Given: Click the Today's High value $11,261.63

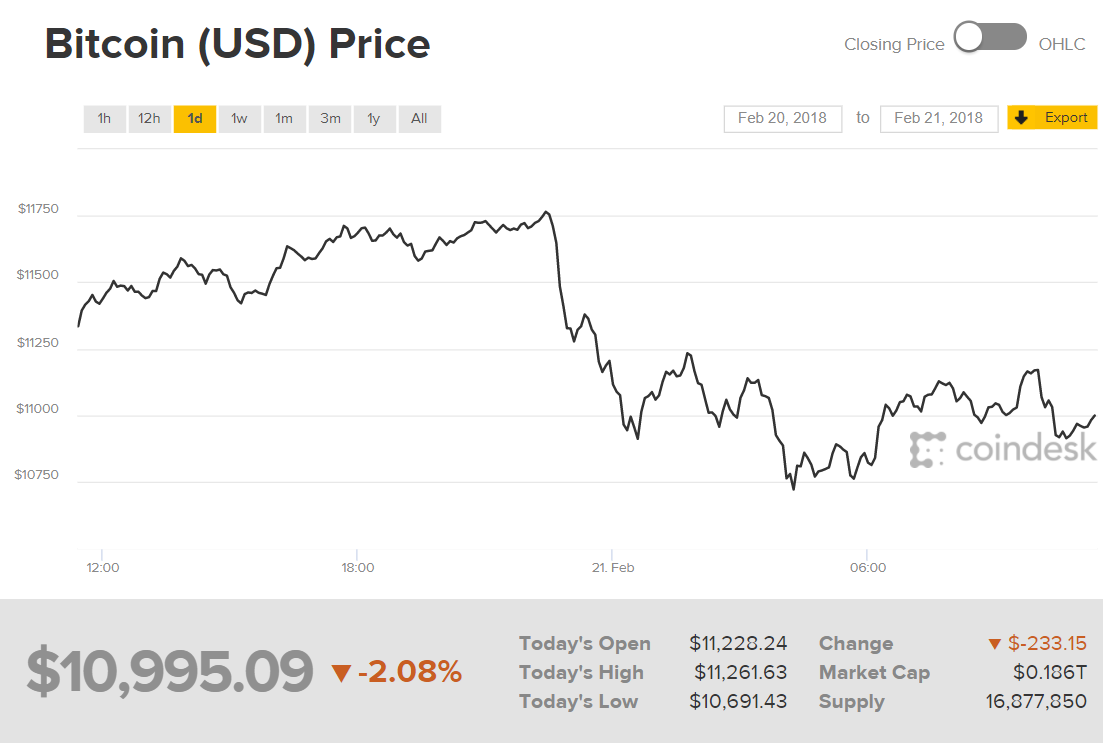Looking at the screenshot, I should pyautogui.click(x=740, y=672).
